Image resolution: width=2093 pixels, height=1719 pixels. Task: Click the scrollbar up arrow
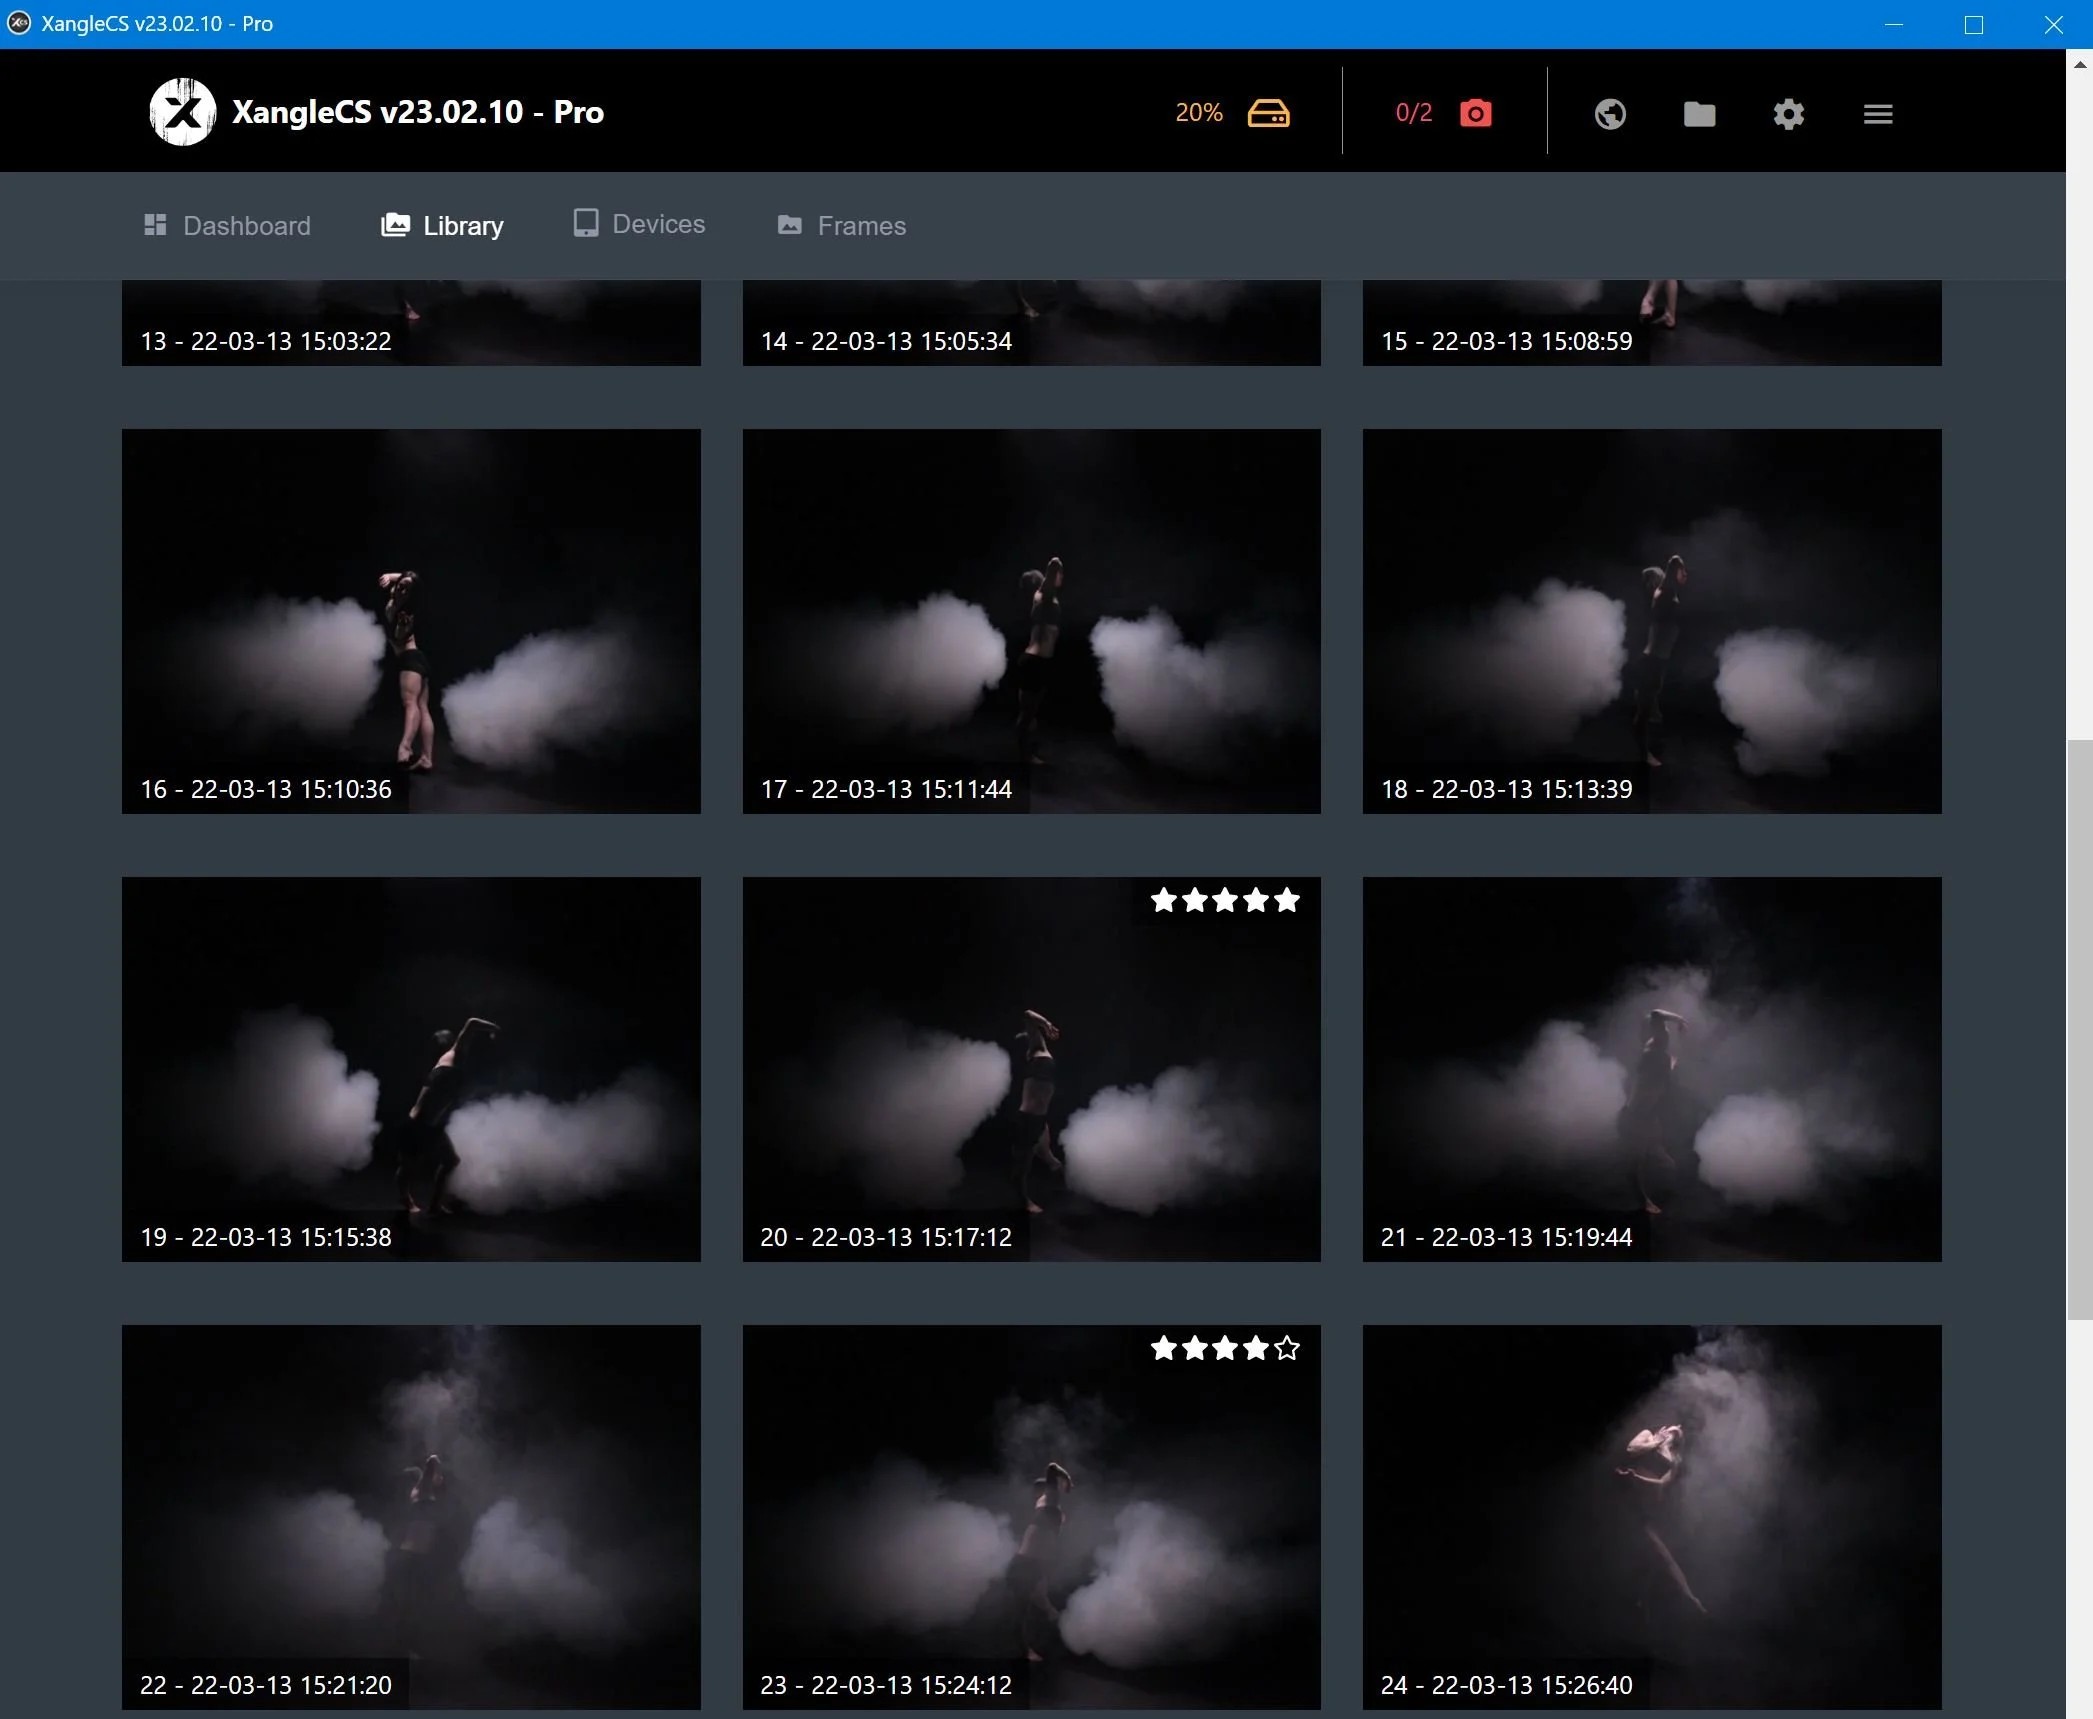2080,64
